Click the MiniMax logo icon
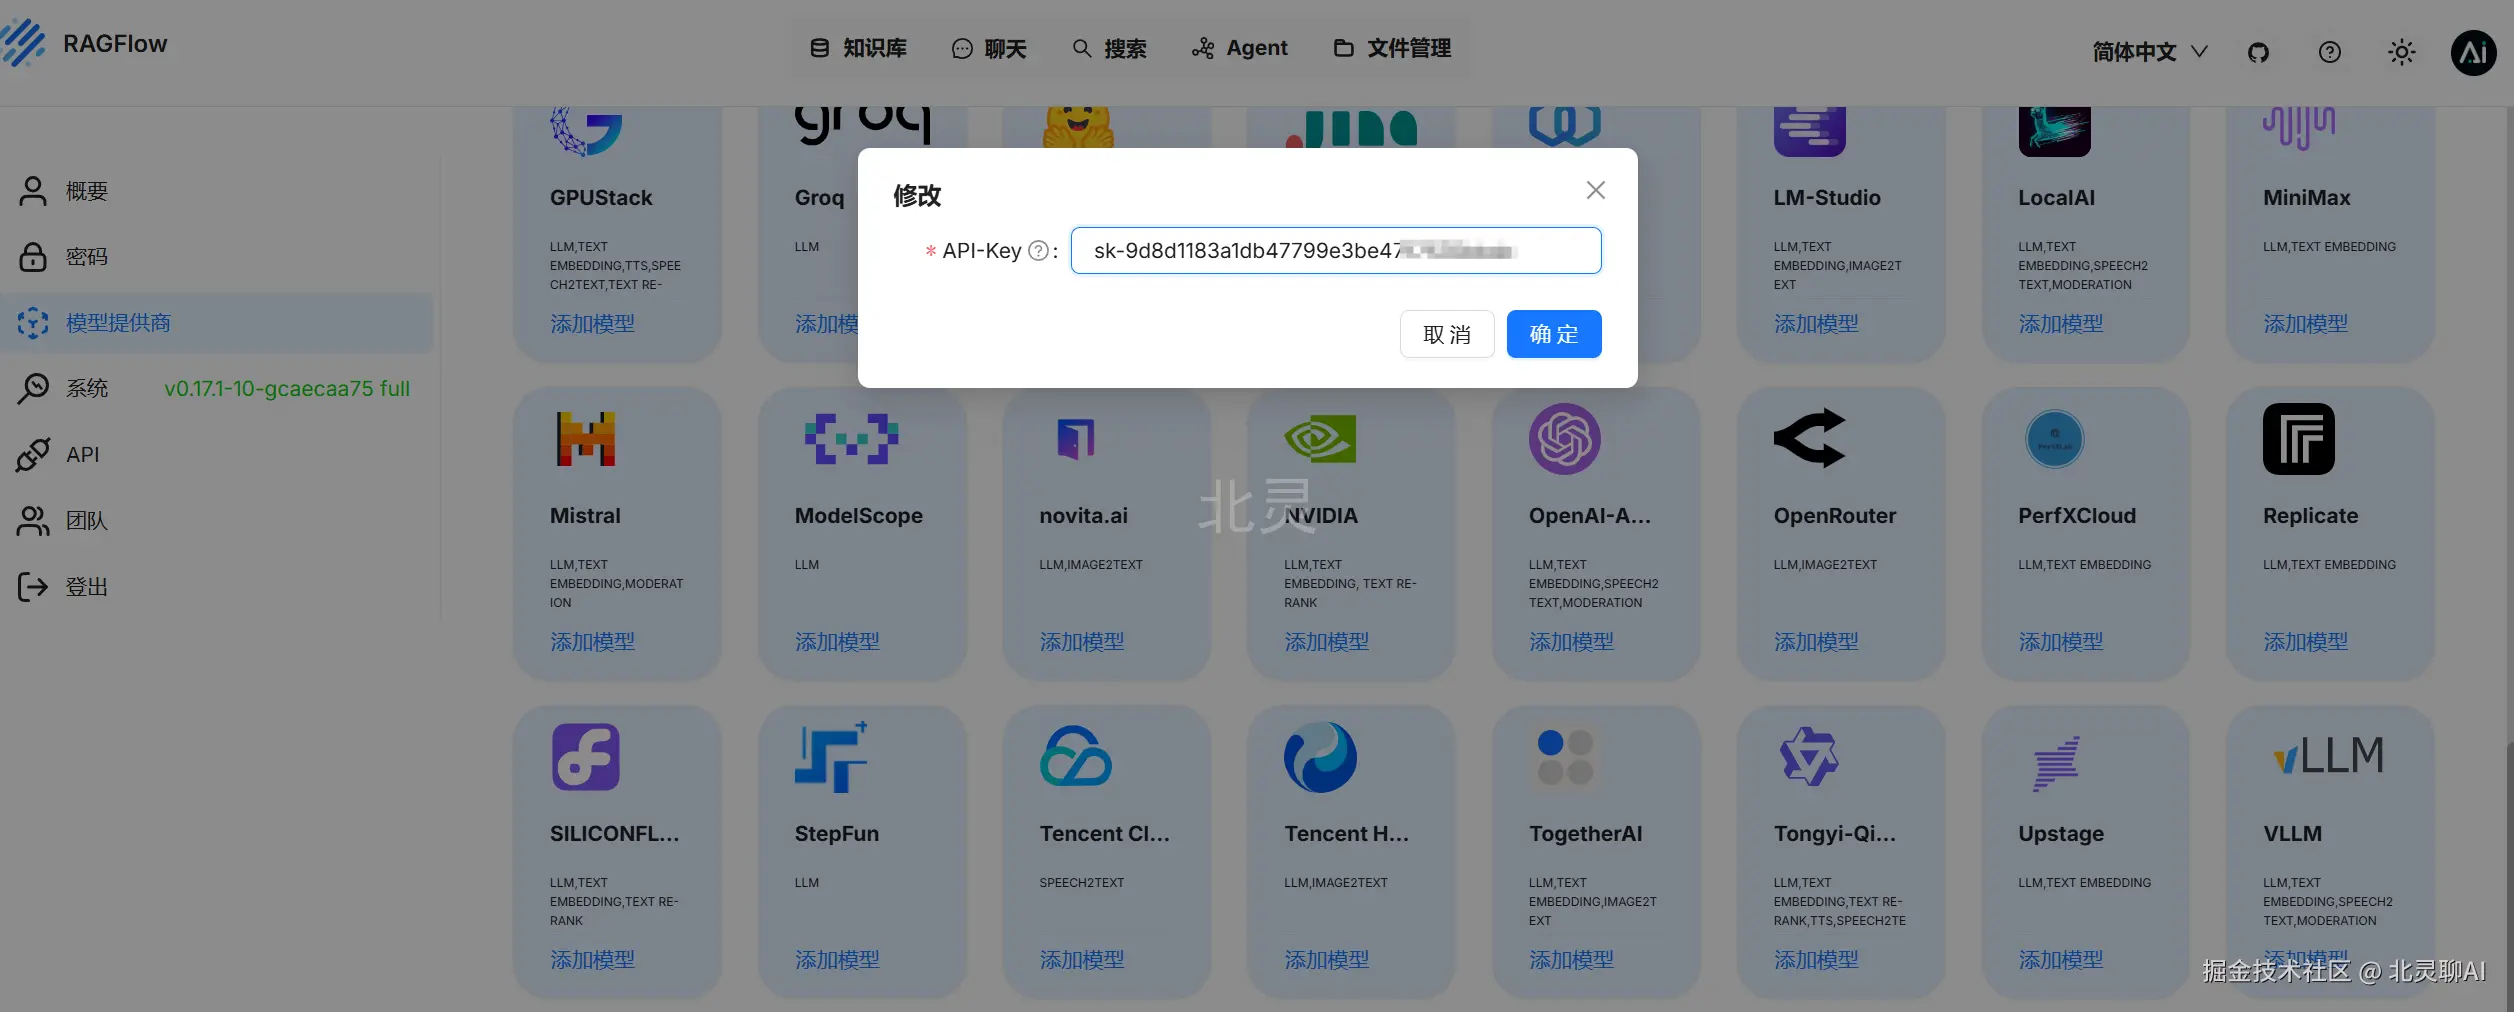This screenshot has width=2514, height=1012. pyautogui.click(x=2299, y=129)
